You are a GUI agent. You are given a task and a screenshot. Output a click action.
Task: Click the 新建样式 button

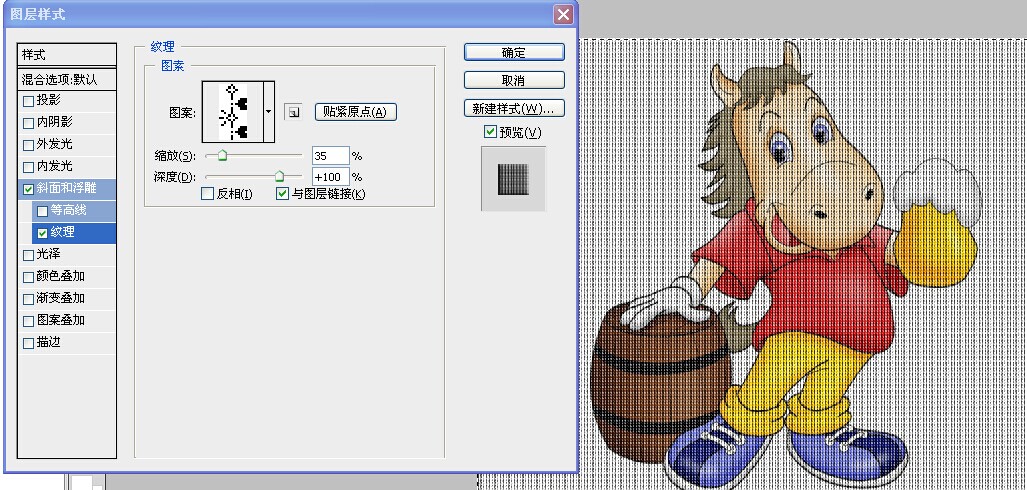pyautogui.click(x=514, y=108)
